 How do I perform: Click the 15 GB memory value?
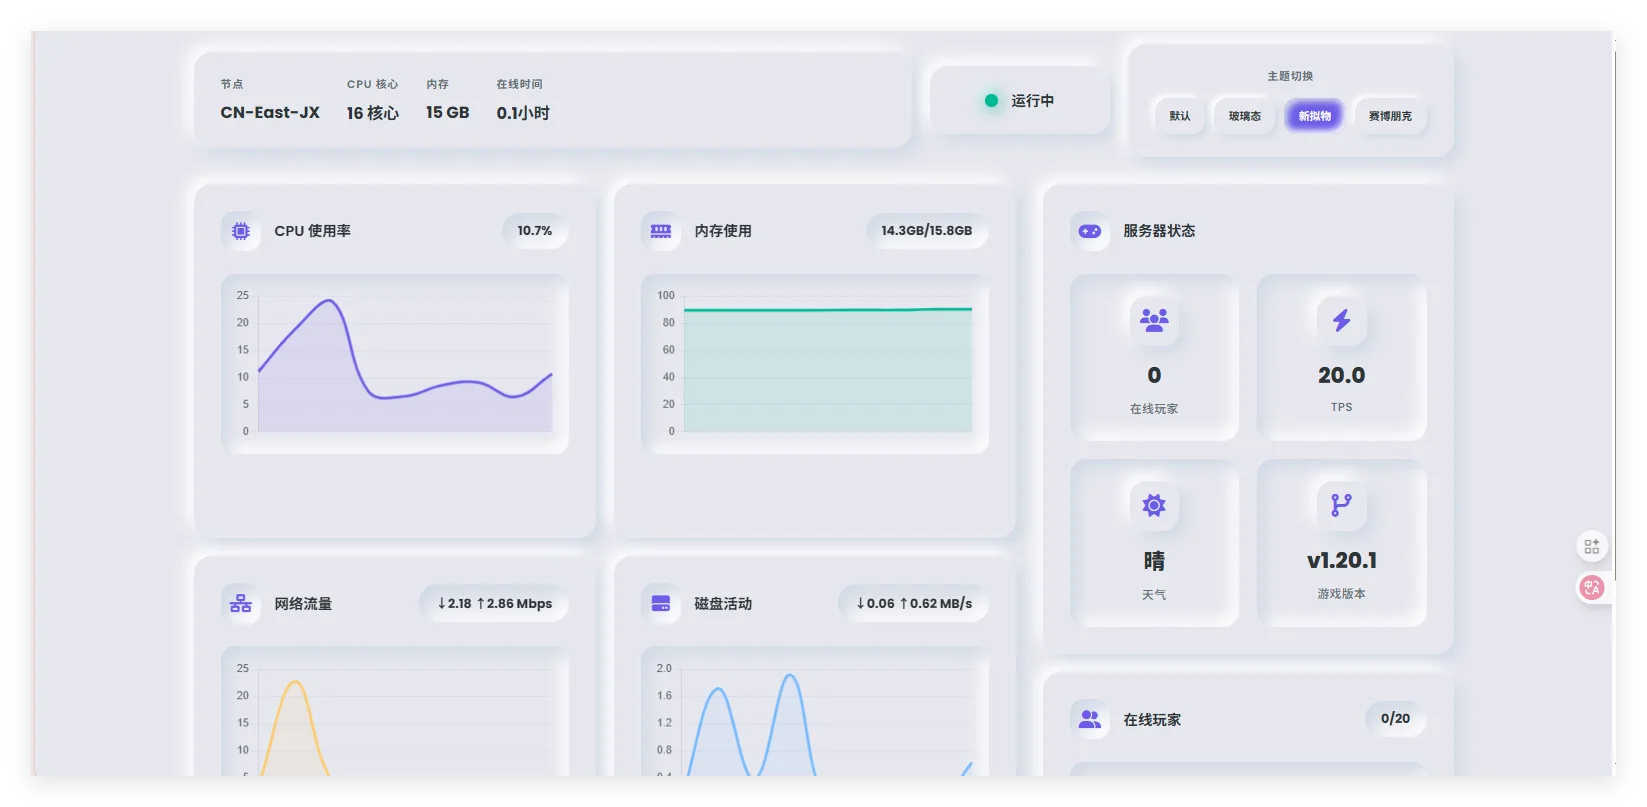coord(448,113)
